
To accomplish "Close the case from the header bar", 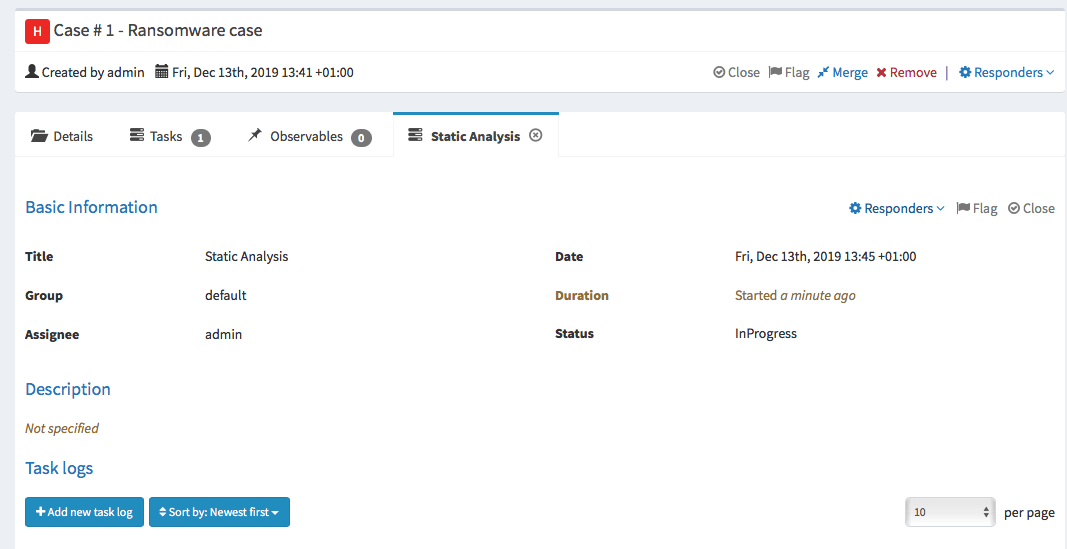I will (736, 72).
